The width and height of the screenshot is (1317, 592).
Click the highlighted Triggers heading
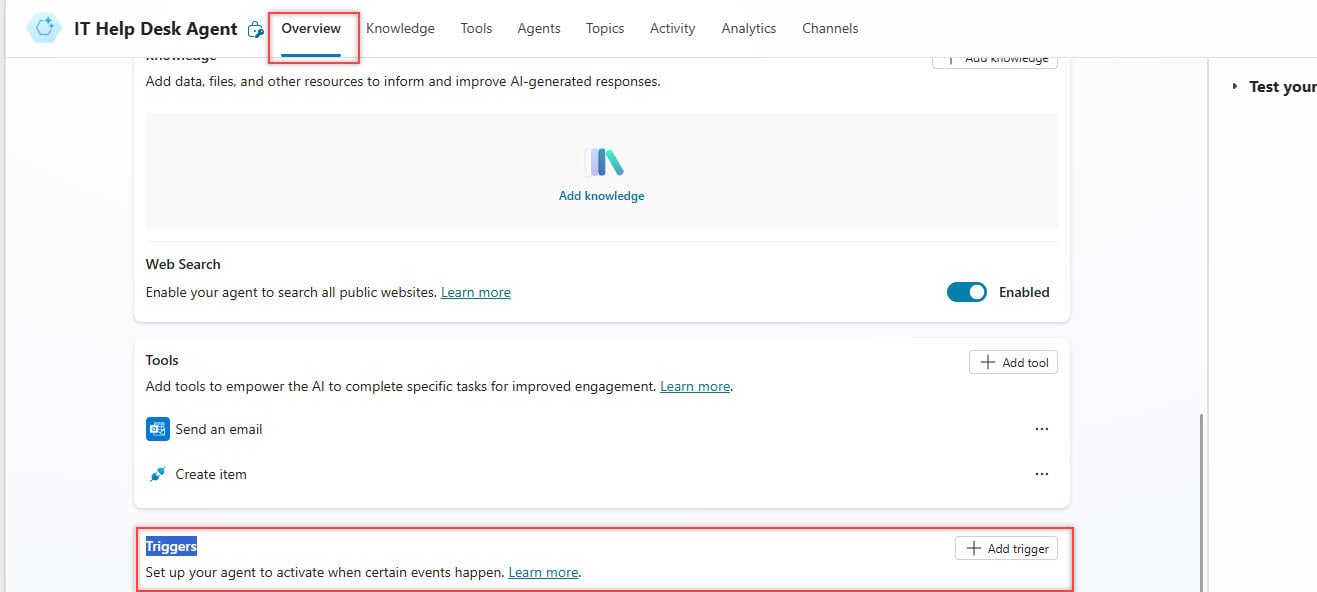click(171, 546)
